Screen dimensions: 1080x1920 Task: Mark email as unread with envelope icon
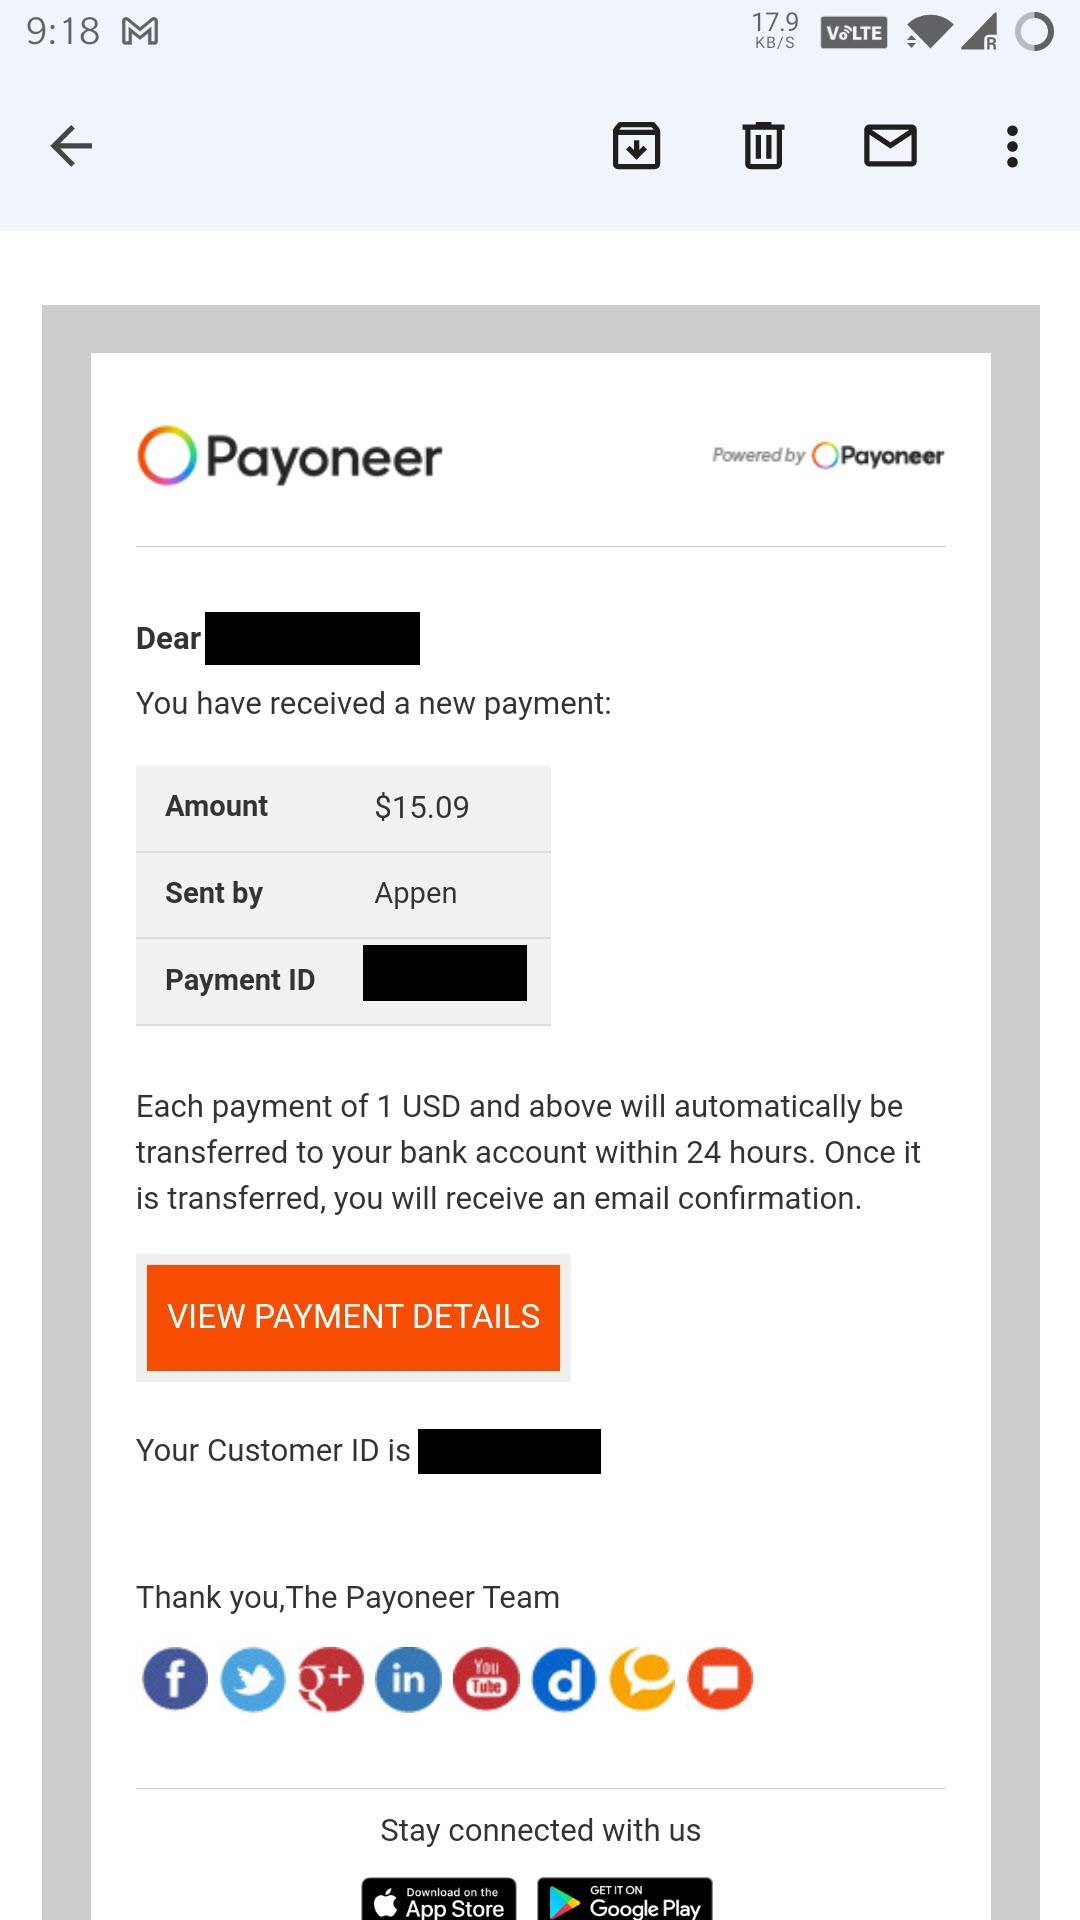pos(890,146)
